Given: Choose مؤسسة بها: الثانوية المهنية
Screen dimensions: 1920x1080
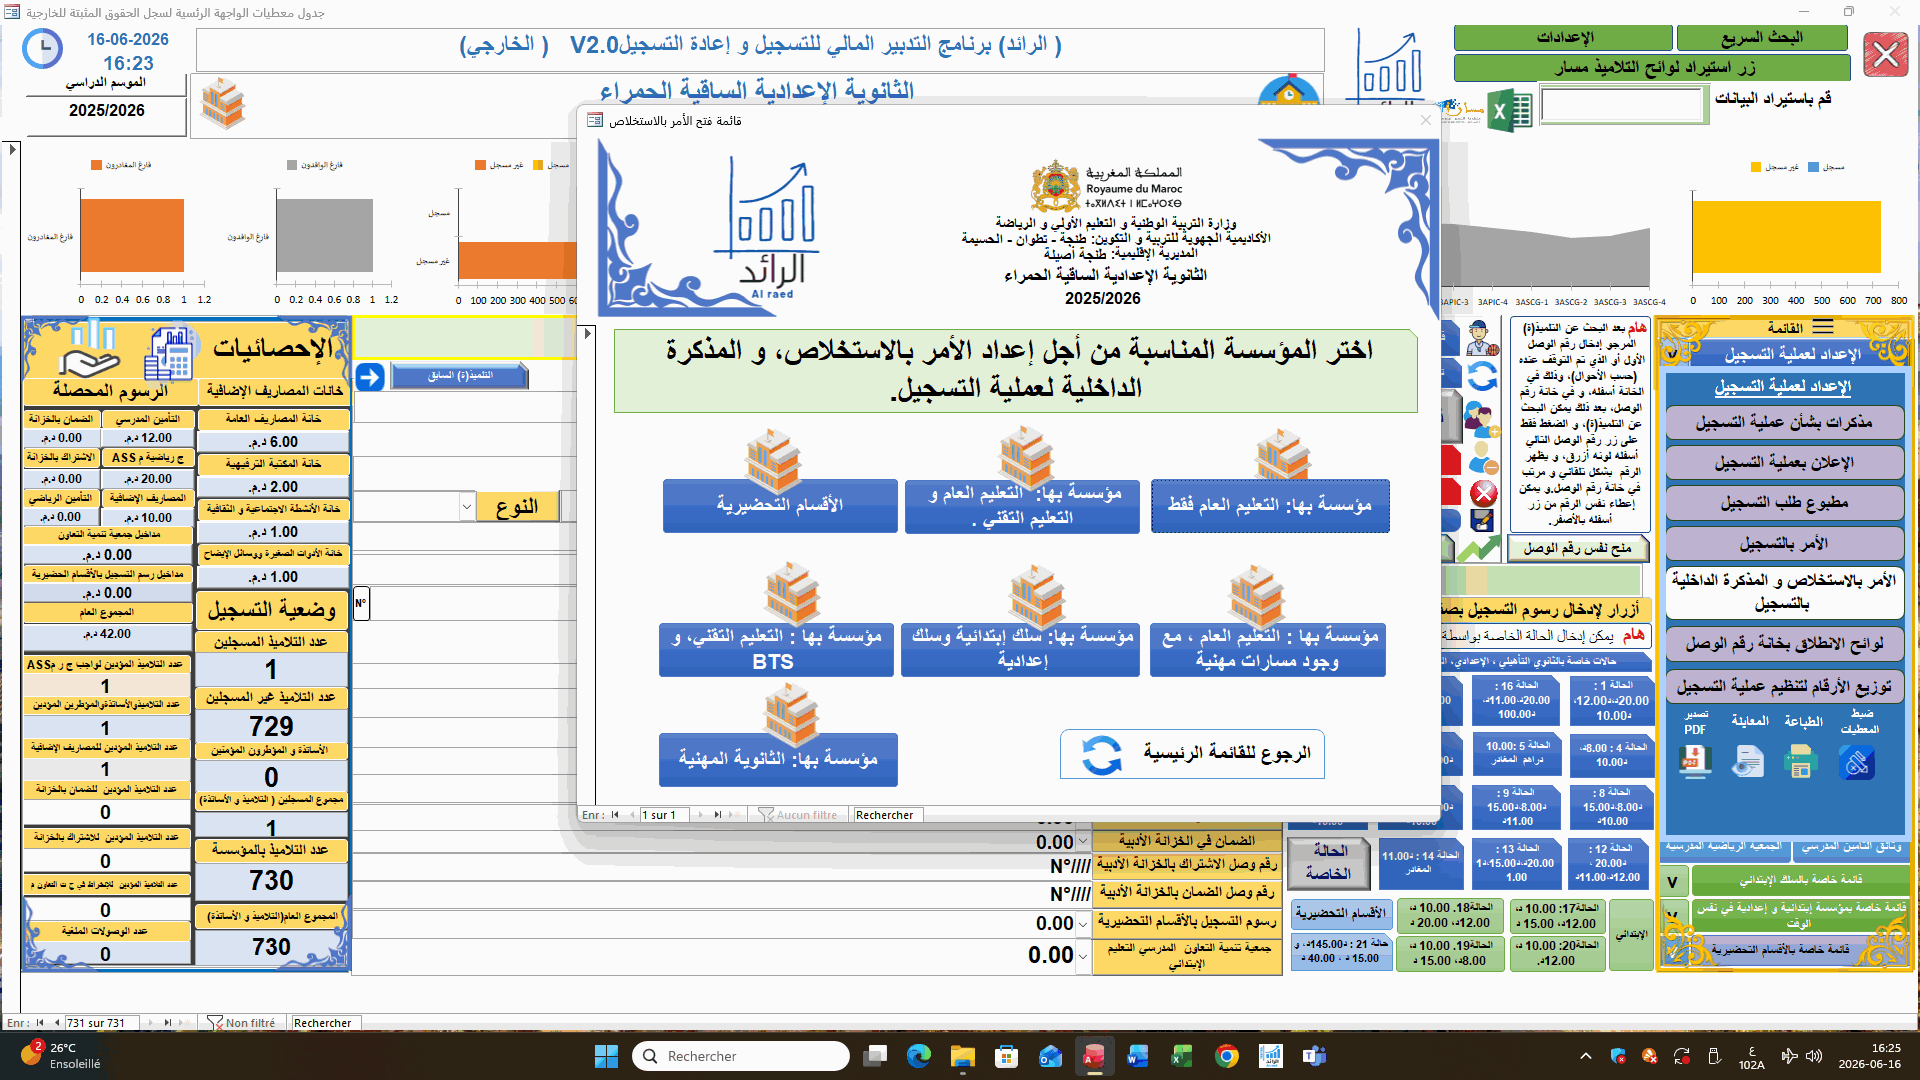Looking at the screenshot, I should 778,759.
